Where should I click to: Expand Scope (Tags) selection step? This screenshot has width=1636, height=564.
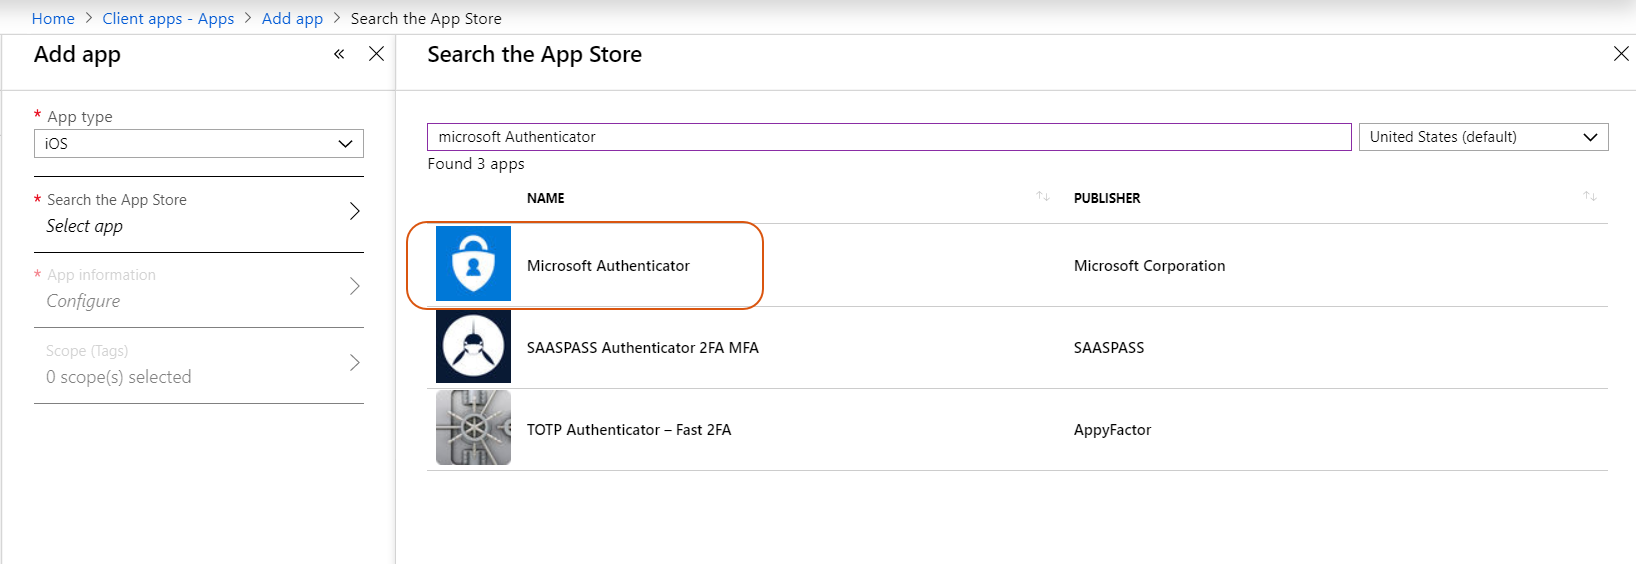pyautogui.click(x=199, y=365)
